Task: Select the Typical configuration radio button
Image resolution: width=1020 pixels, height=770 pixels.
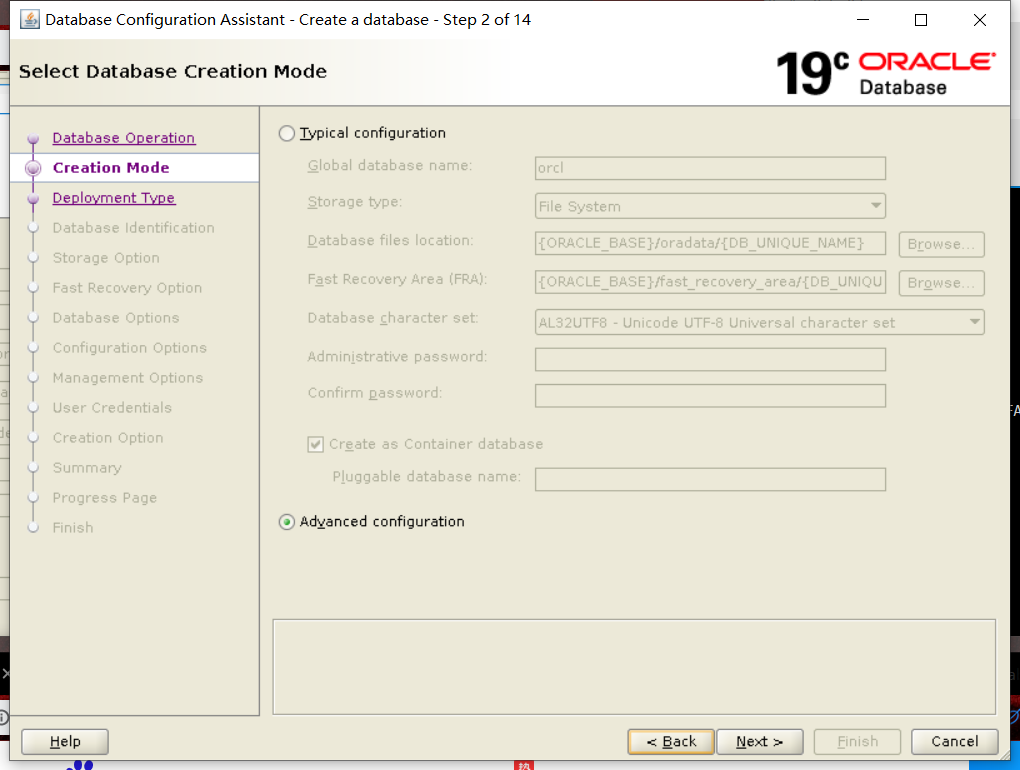Action: 287,133
